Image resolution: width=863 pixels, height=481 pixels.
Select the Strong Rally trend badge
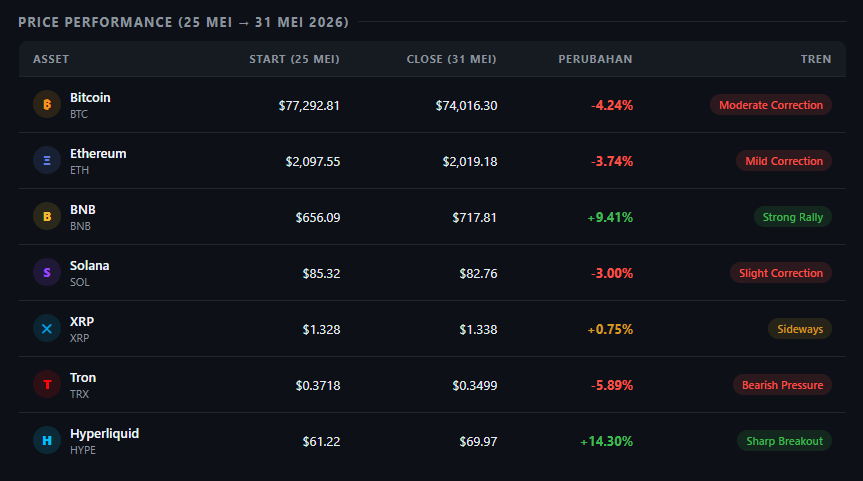(x=793, y=217)
